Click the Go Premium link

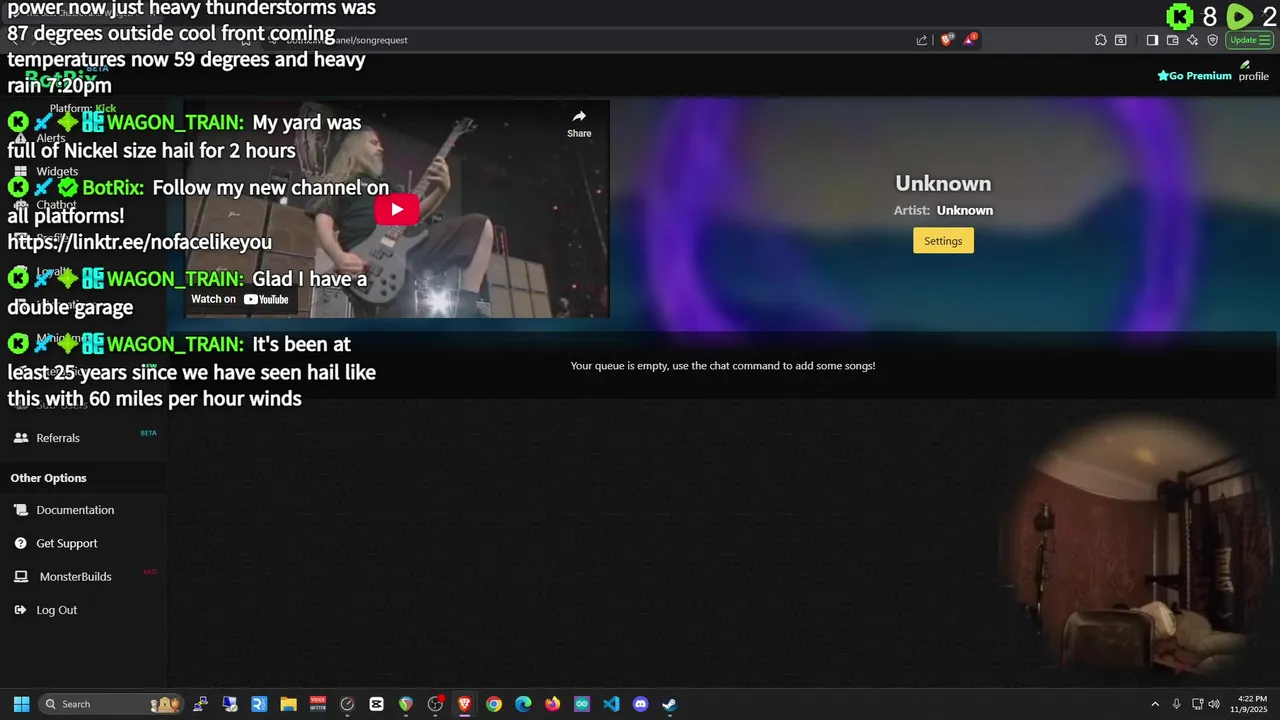pos(1194,76)
